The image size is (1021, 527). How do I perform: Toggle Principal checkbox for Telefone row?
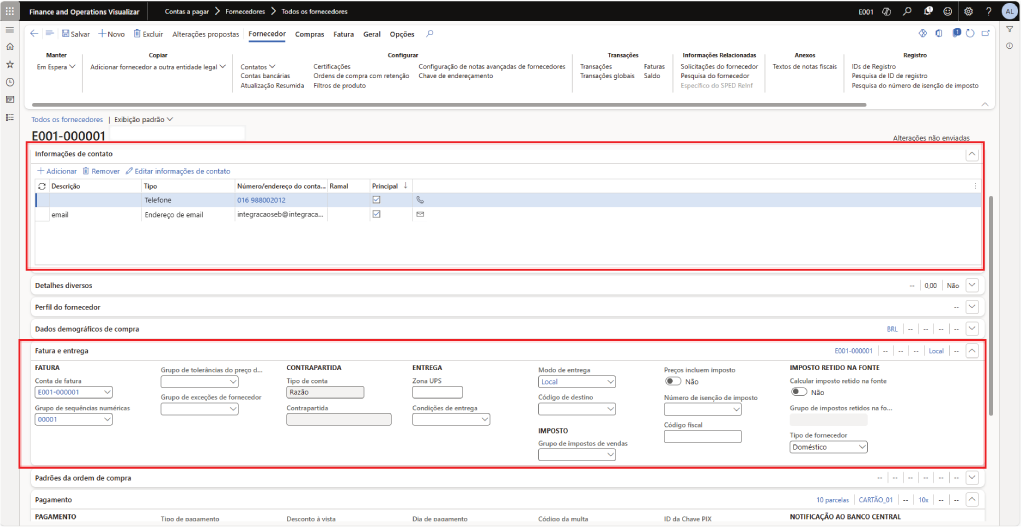[x=376, y=200]
